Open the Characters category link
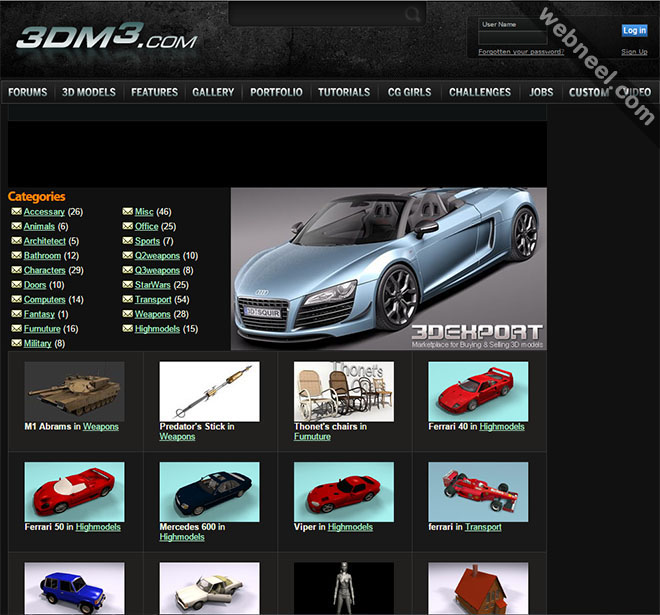 click(45, 270)
